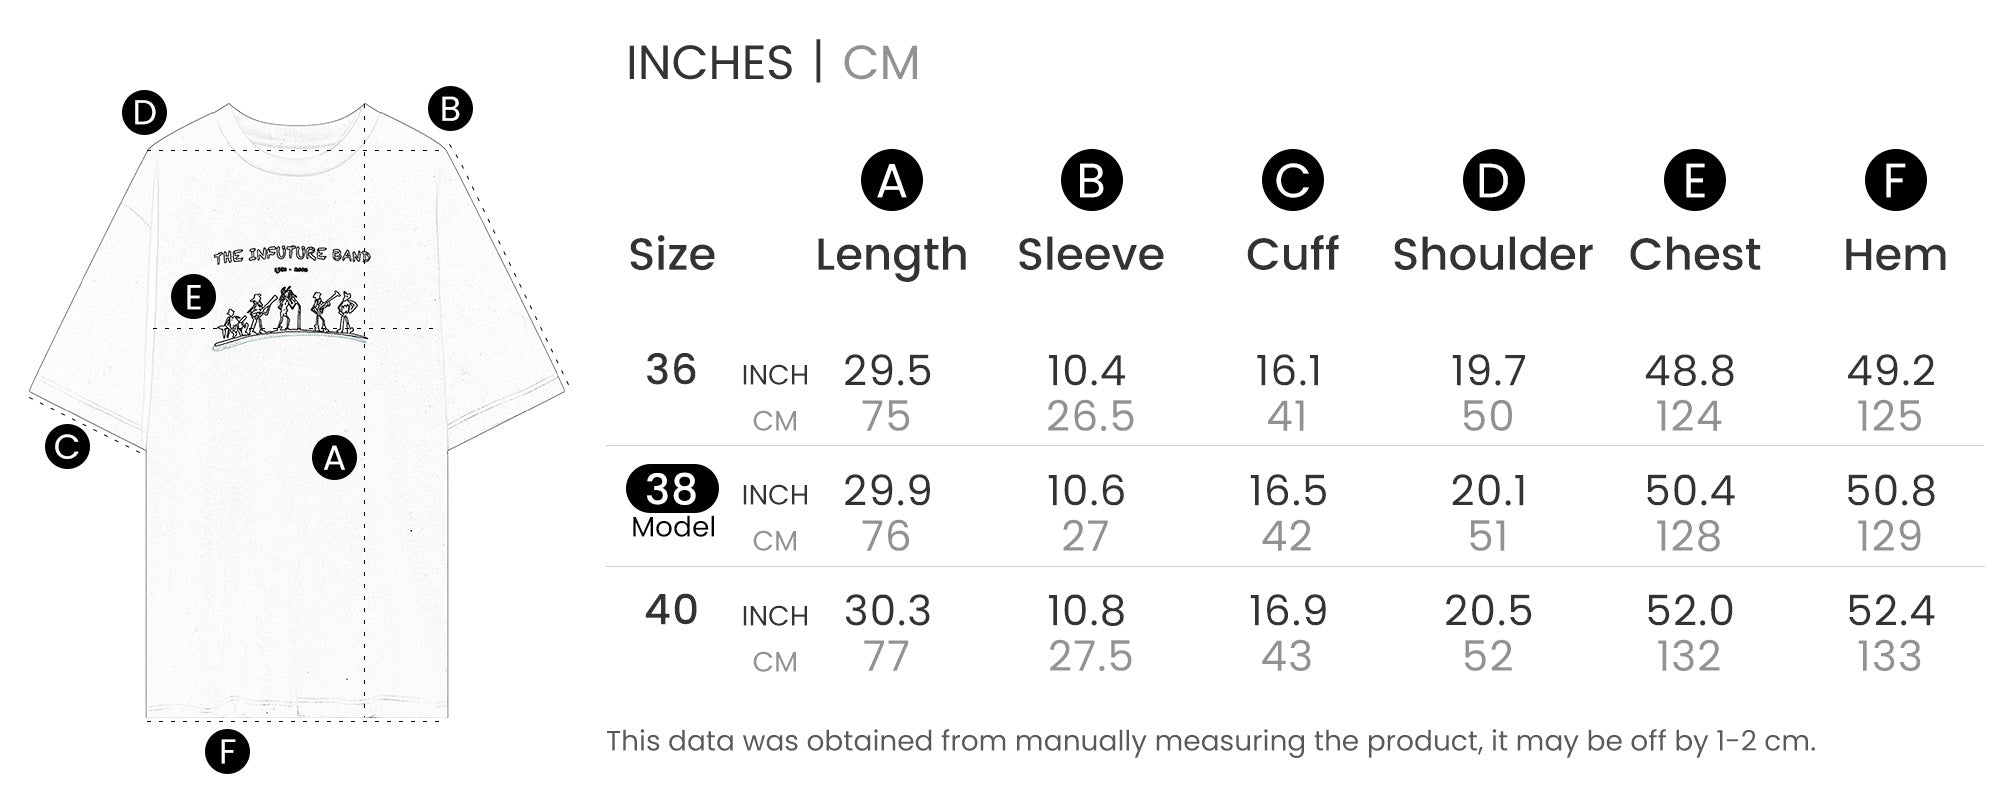Click the E marker on the shirt chest

(193, 297)
